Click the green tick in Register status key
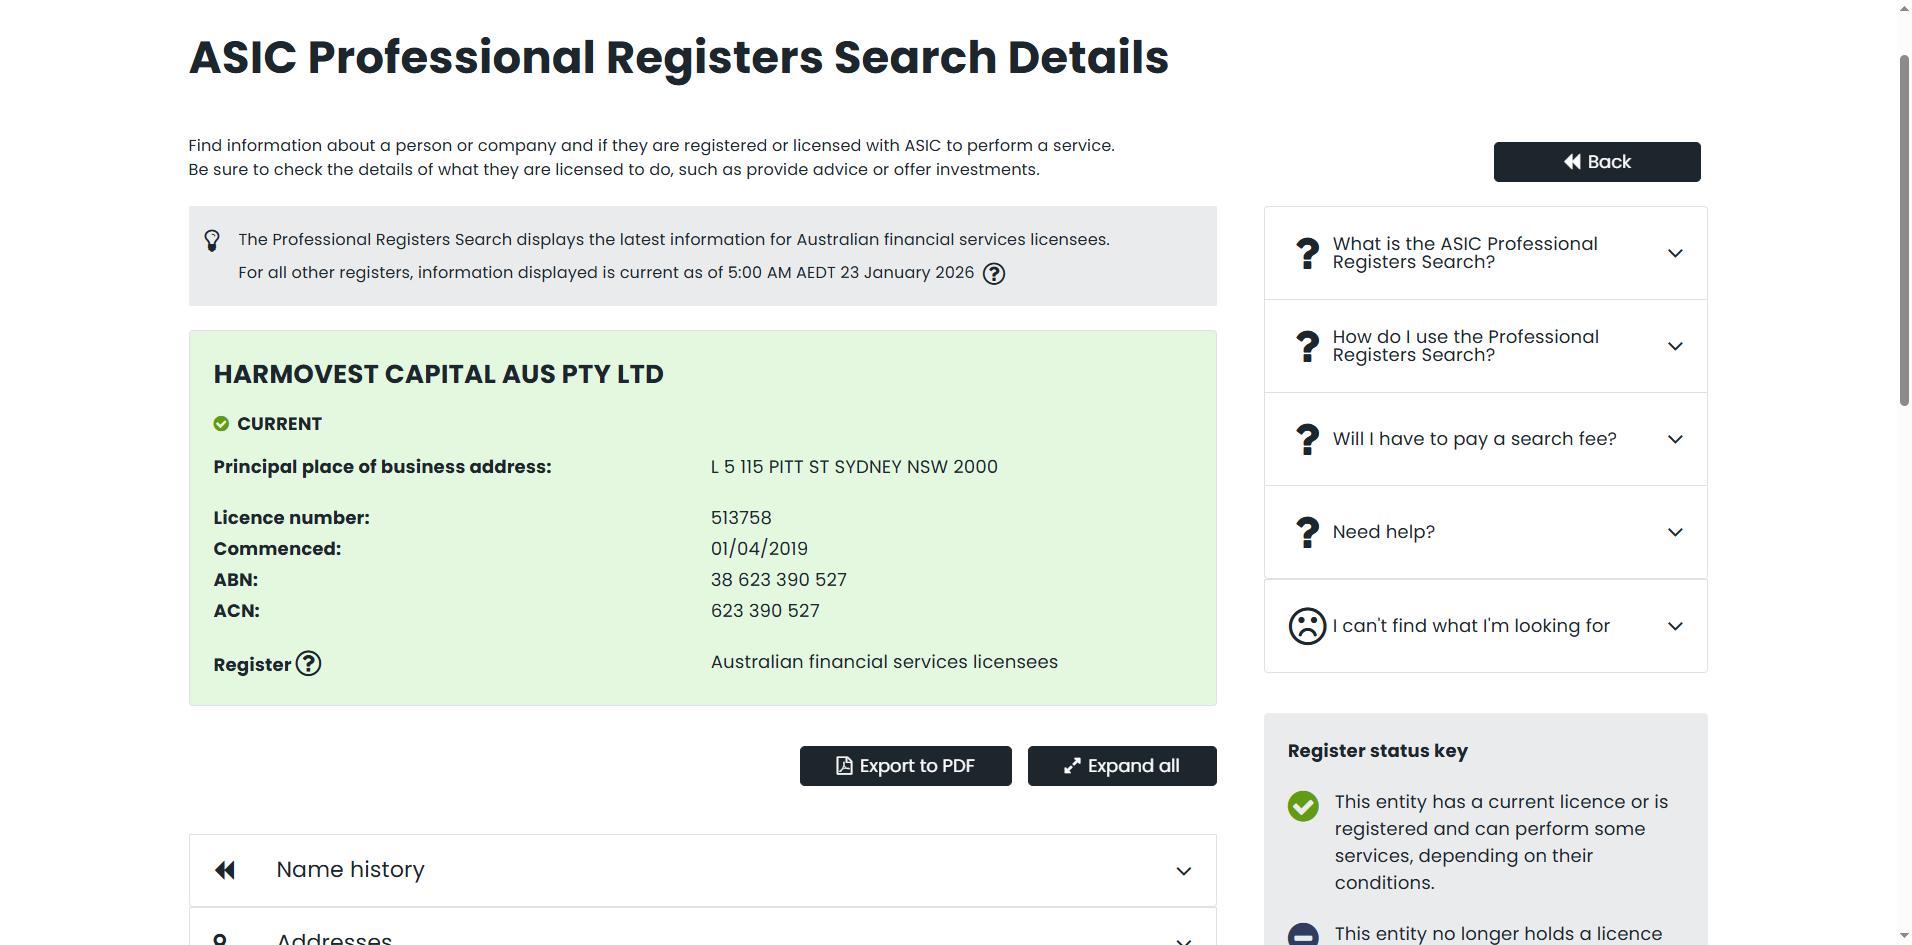The height and width of the screenshot is (945, 1912). [1303, 806]
